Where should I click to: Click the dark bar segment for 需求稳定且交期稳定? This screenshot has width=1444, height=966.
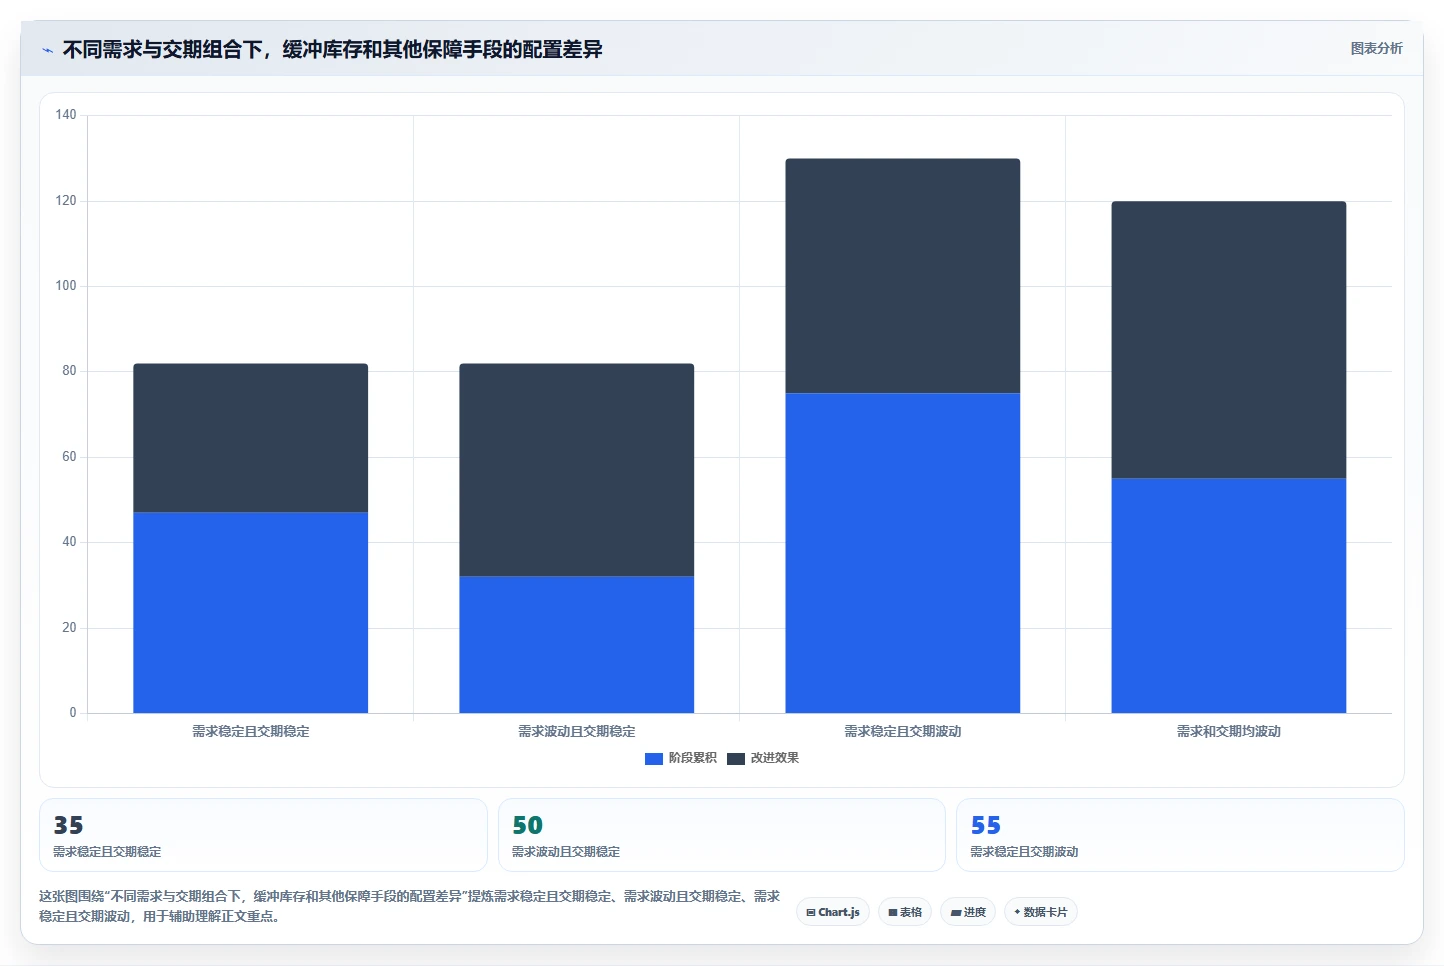coord(251,438)
